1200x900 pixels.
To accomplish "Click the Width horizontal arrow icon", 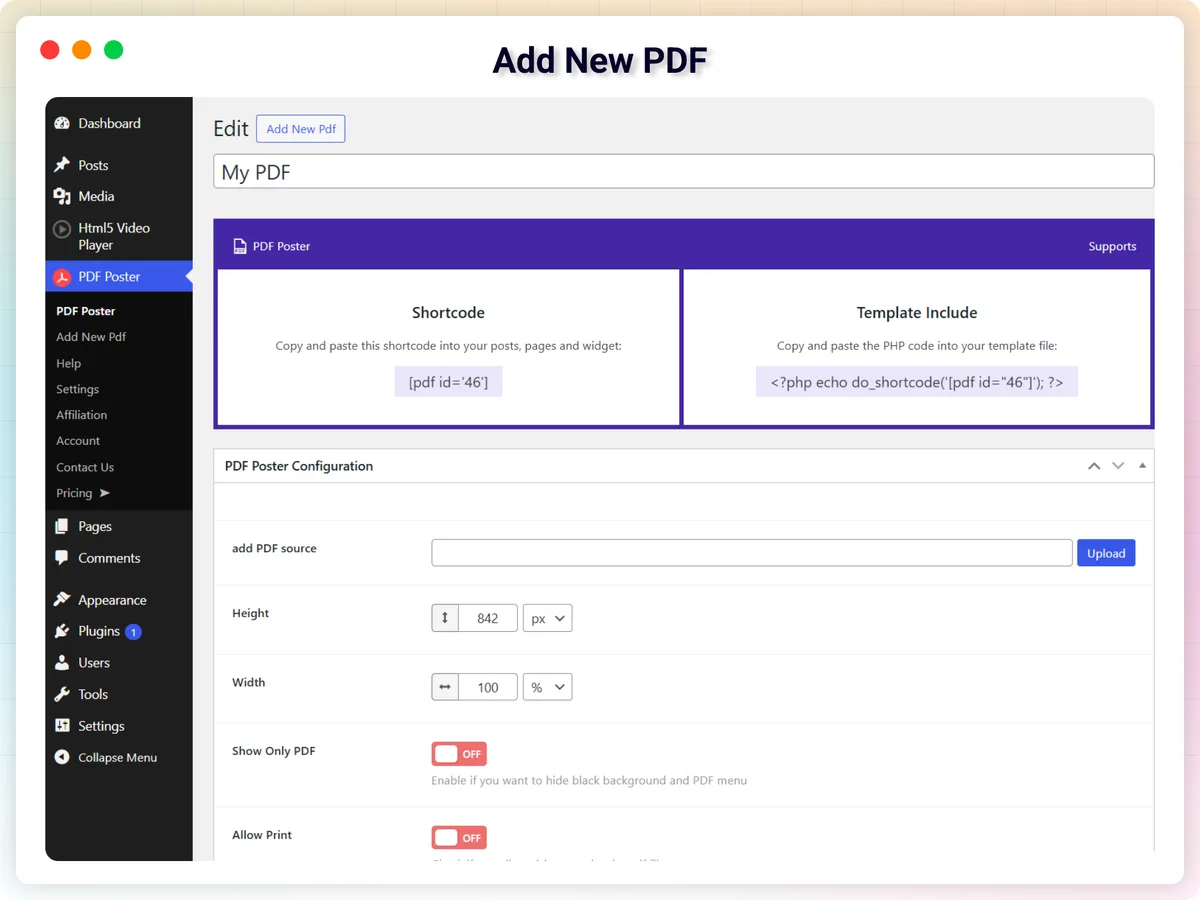I will 445,687.
